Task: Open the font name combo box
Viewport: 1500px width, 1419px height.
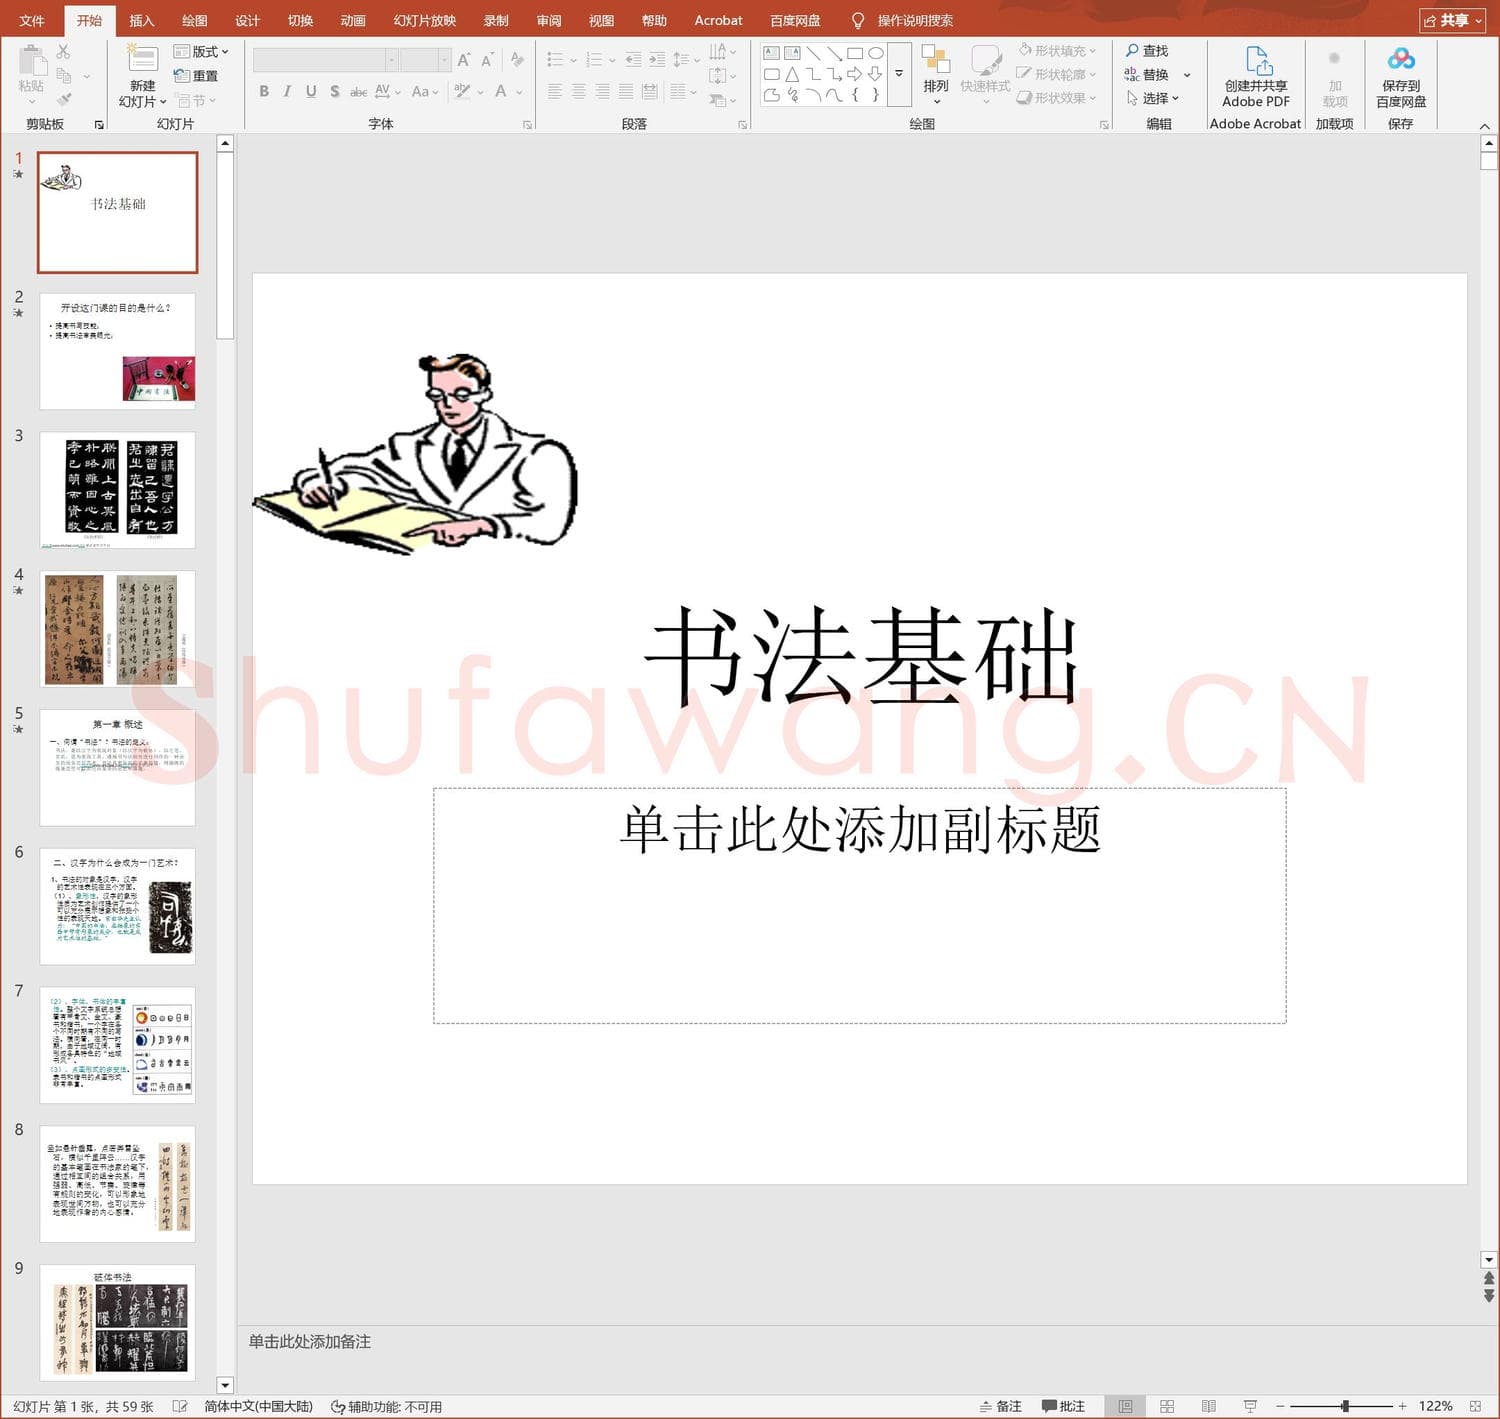Action: [x=325, y=60]
